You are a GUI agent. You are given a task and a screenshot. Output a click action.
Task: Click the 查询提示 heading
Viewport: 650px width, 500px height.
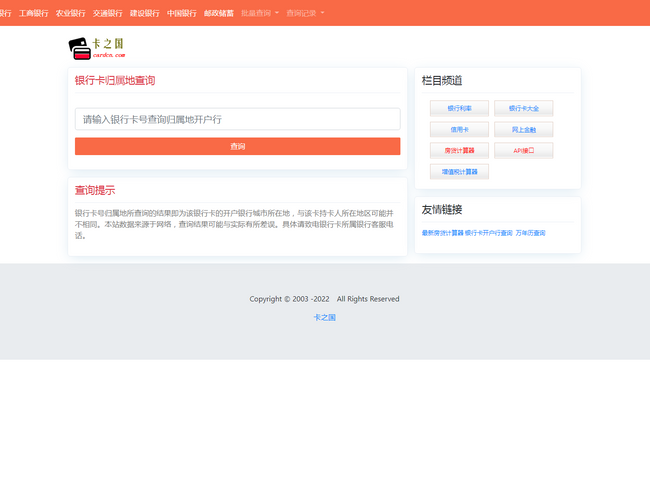coord(95,190)
